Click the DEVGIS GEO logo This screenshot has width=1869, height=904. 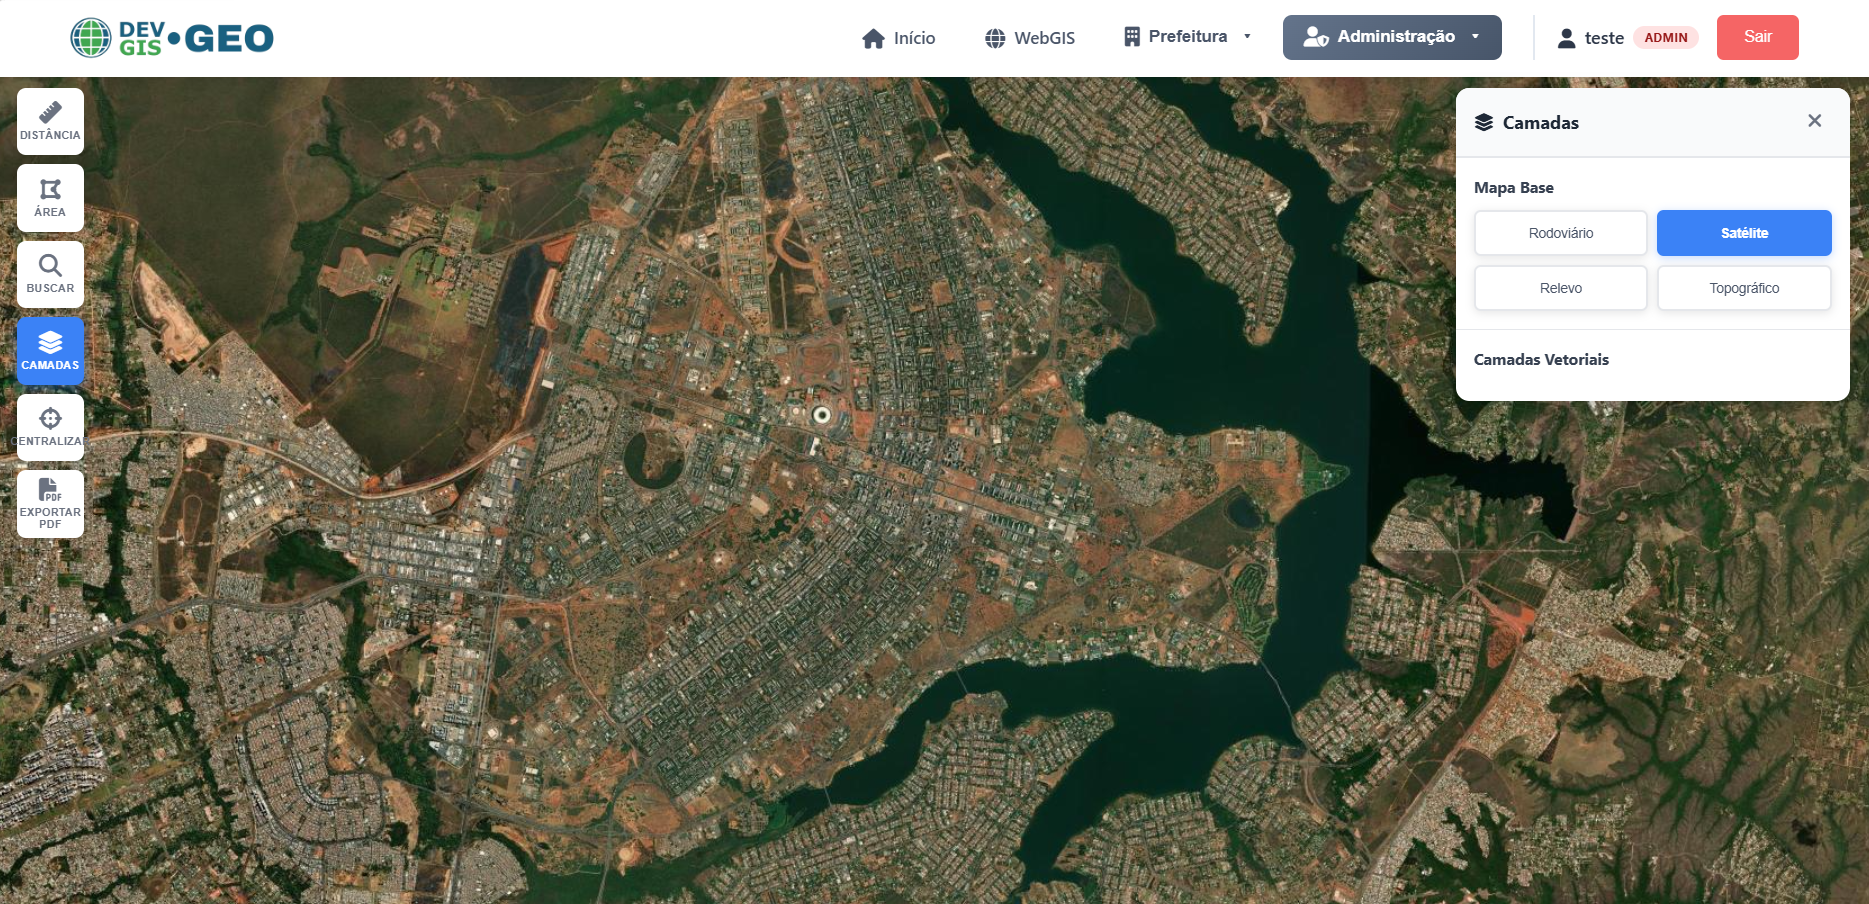click(x=170, y=37)
